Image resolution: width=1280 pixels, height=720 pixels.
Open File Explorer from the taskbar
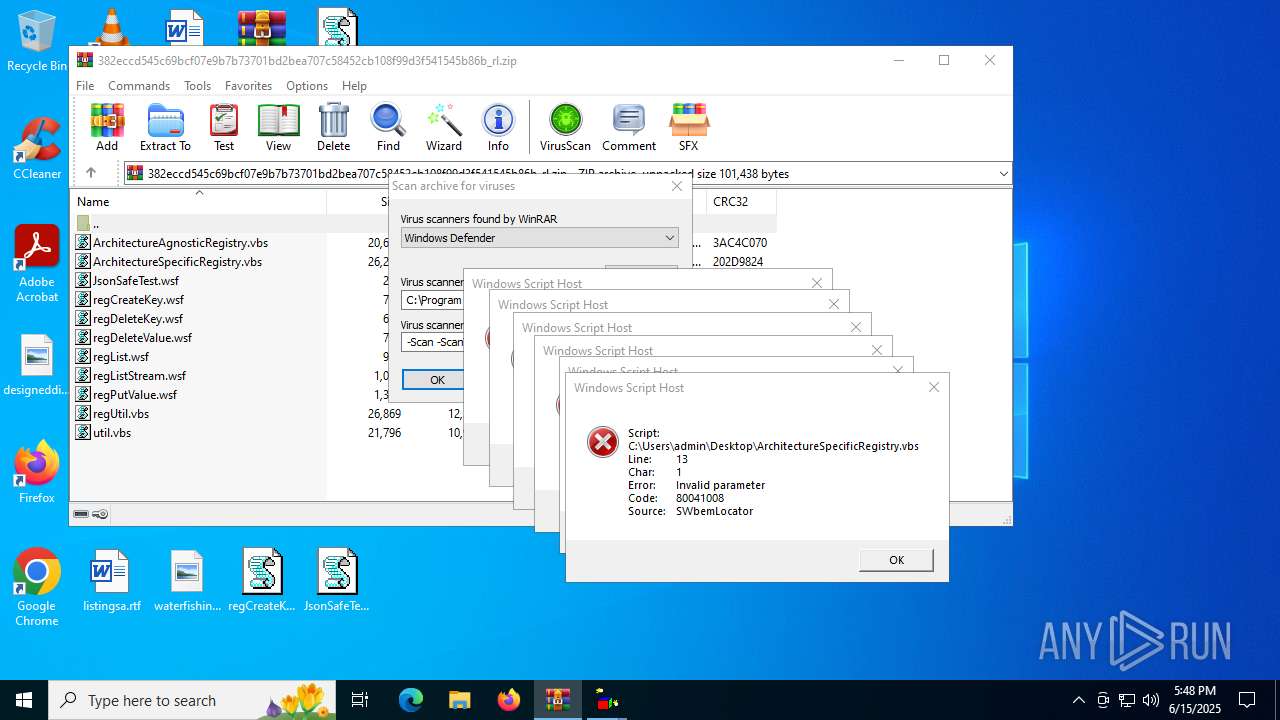click(x=459, y=700)
